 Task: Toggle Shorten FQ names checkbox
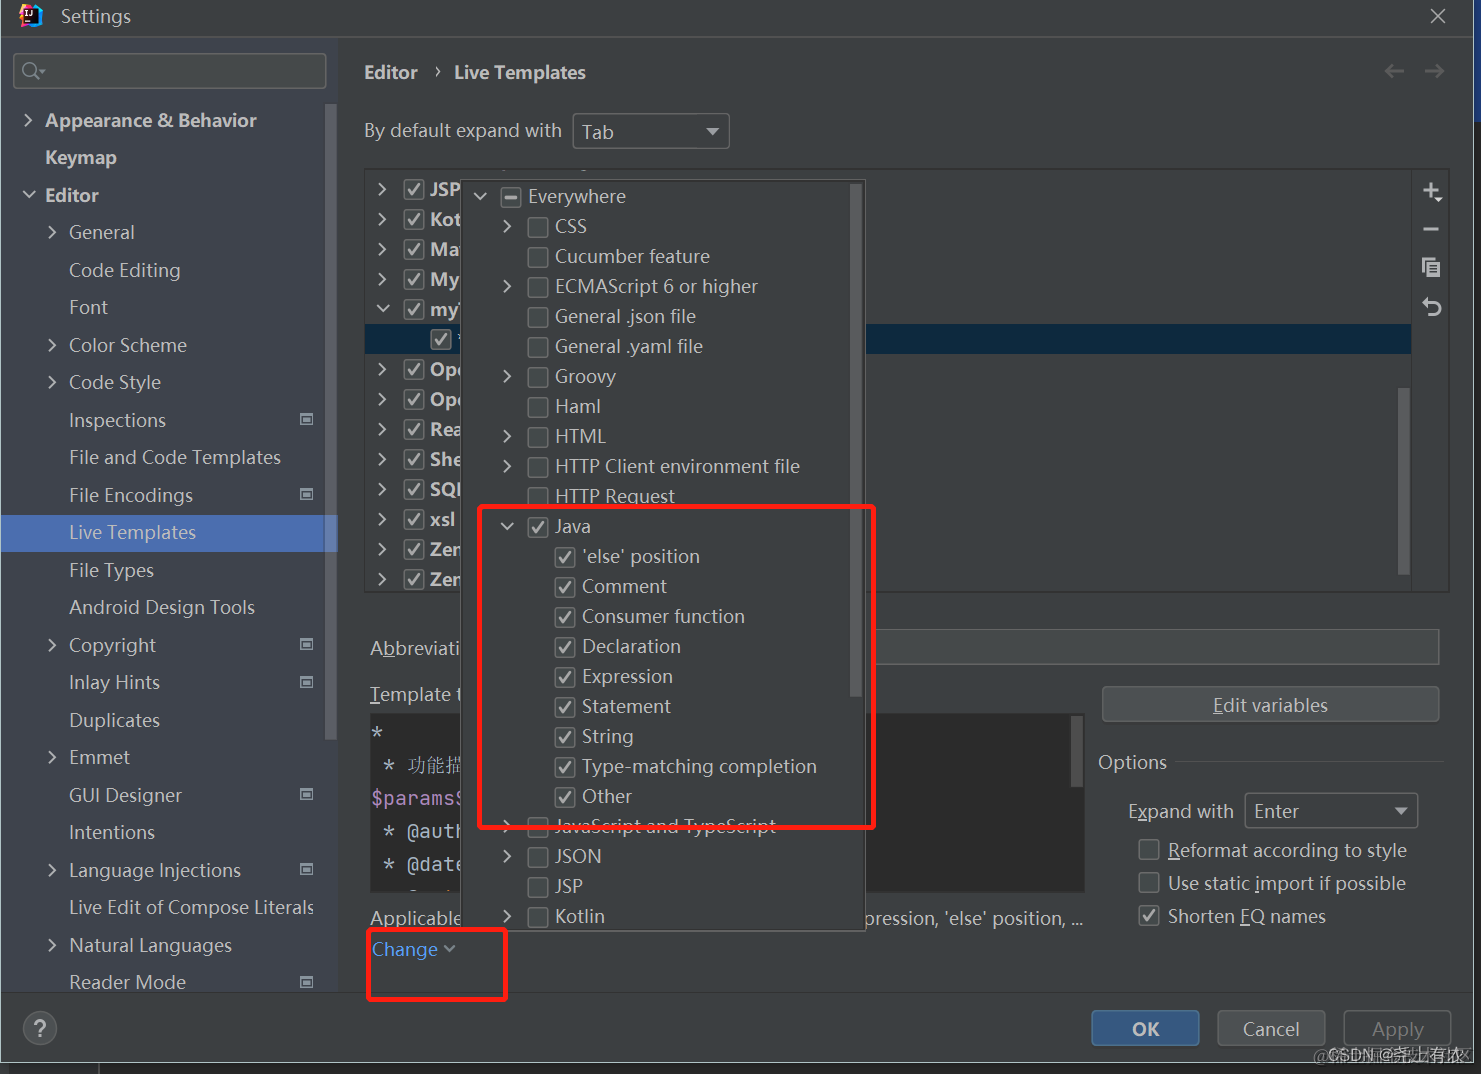click(1149, 916)
